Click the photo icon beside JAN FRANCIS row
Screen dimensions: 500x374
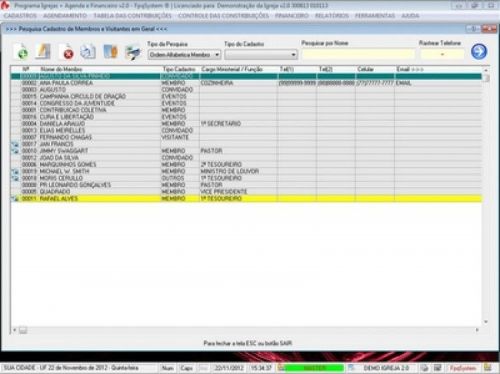(15, 144)
